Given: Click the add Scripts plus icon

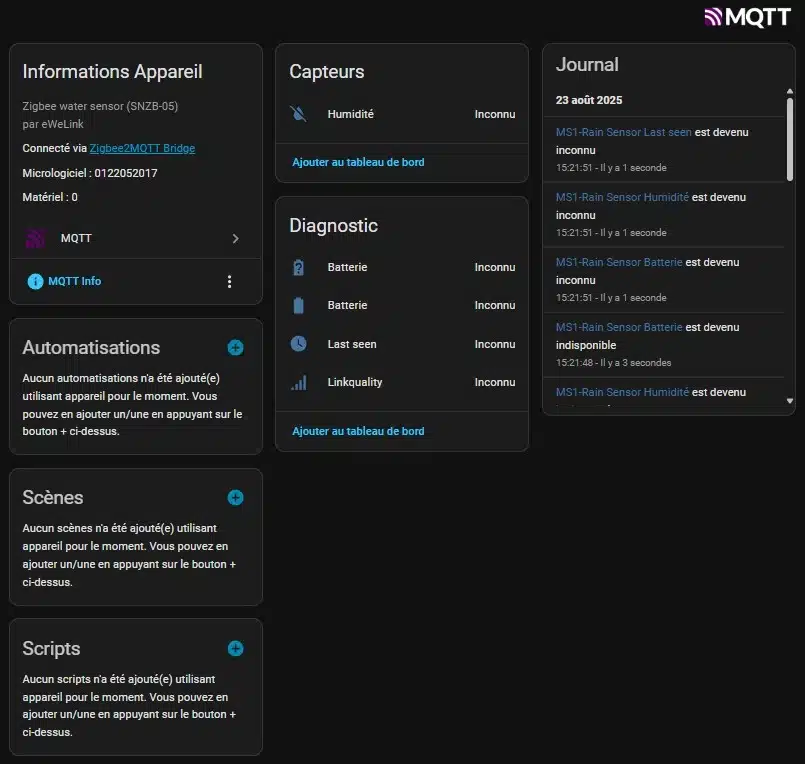Looking at the screenshot, I should click(x=235, y=648).
